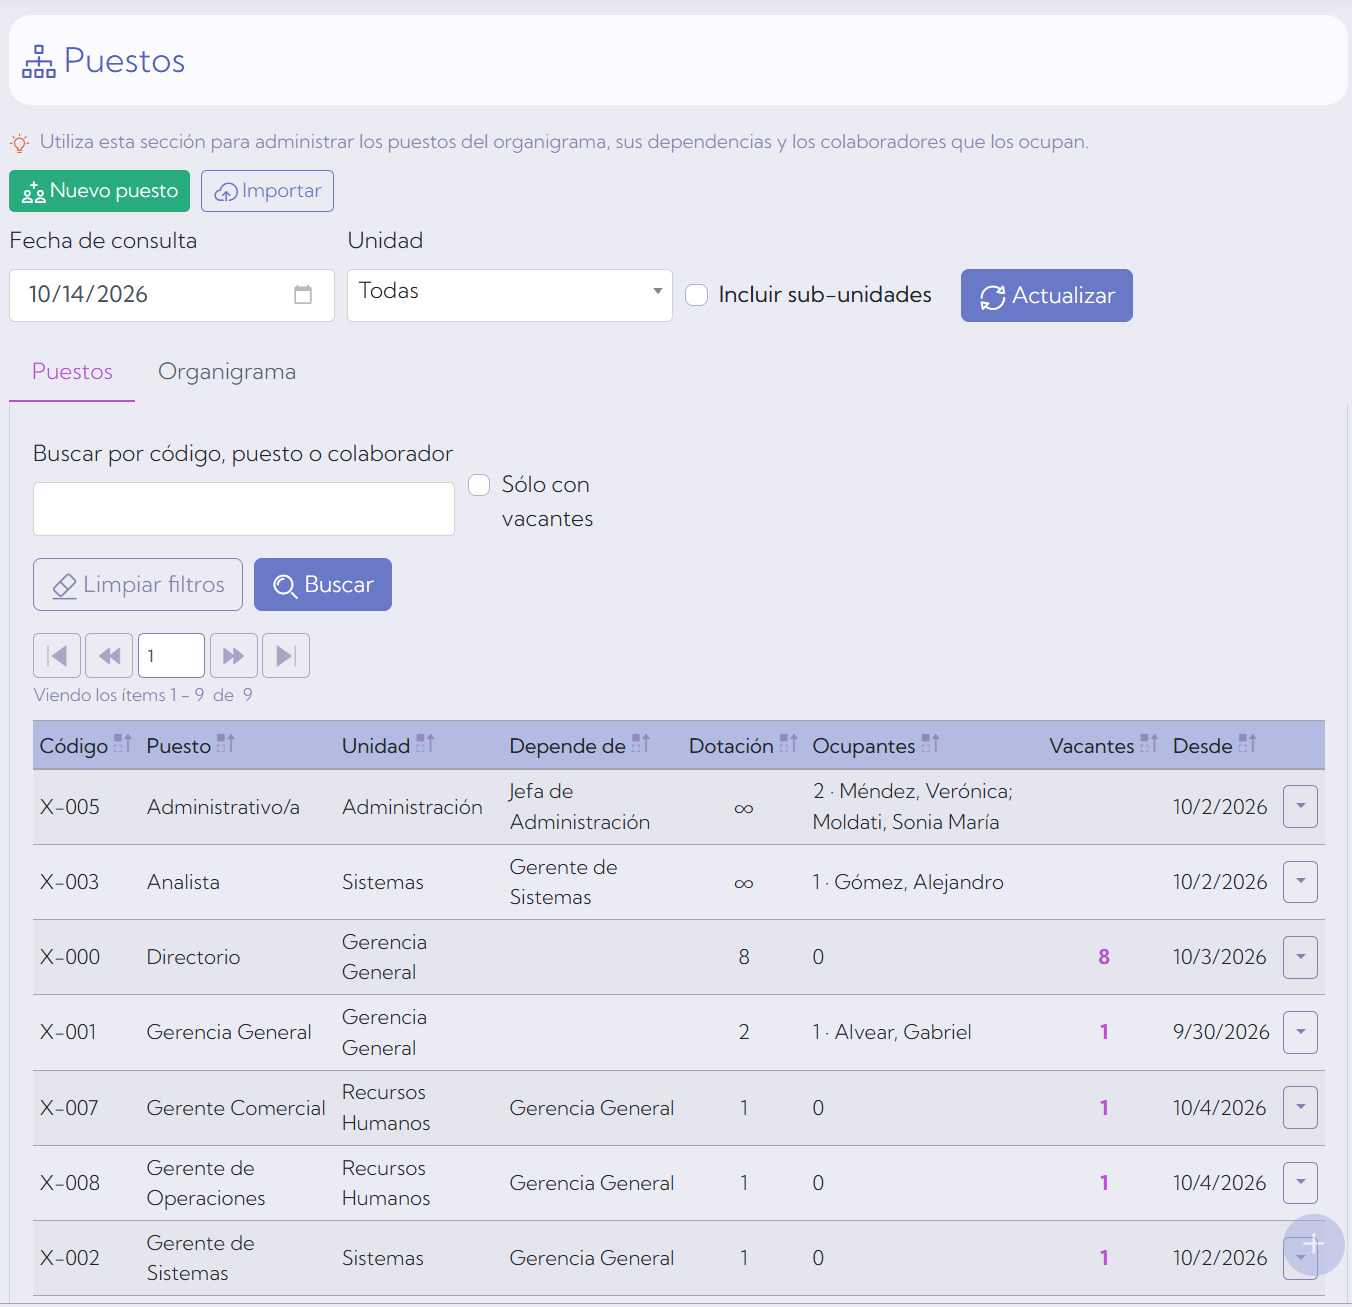
Task: Go to first page of results
Action: 57,656
